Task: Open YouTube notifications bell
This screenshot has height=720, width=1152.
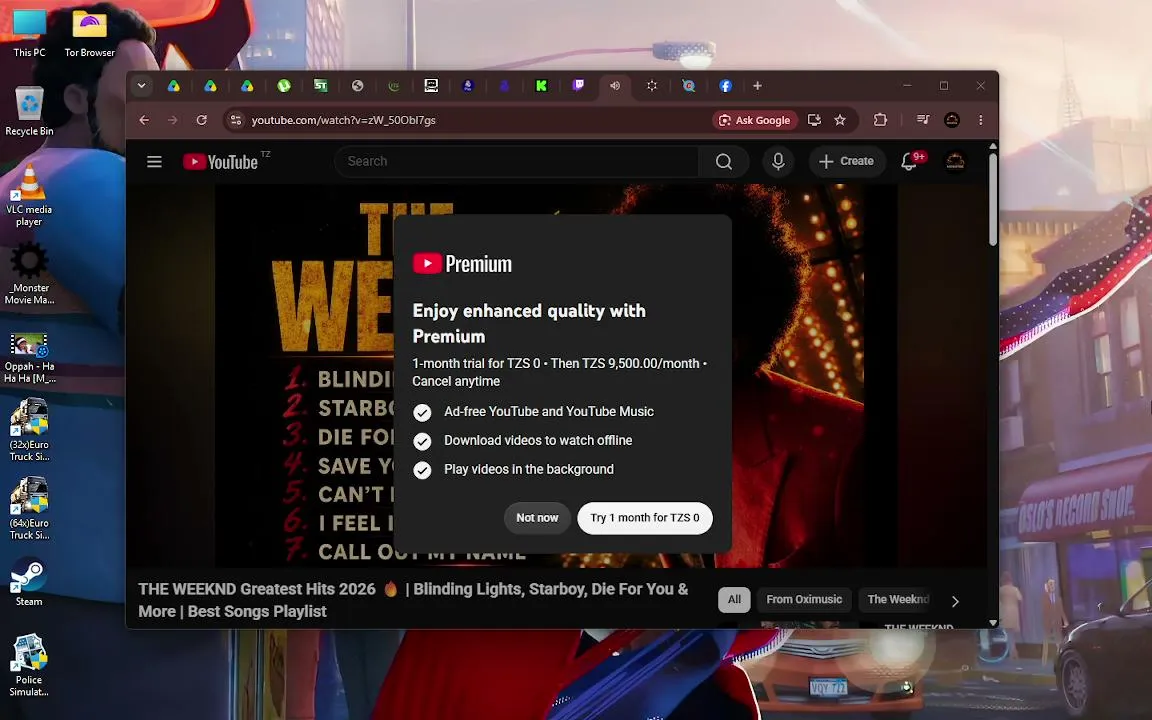Action: pyautogui.click(x=910, y=162)
